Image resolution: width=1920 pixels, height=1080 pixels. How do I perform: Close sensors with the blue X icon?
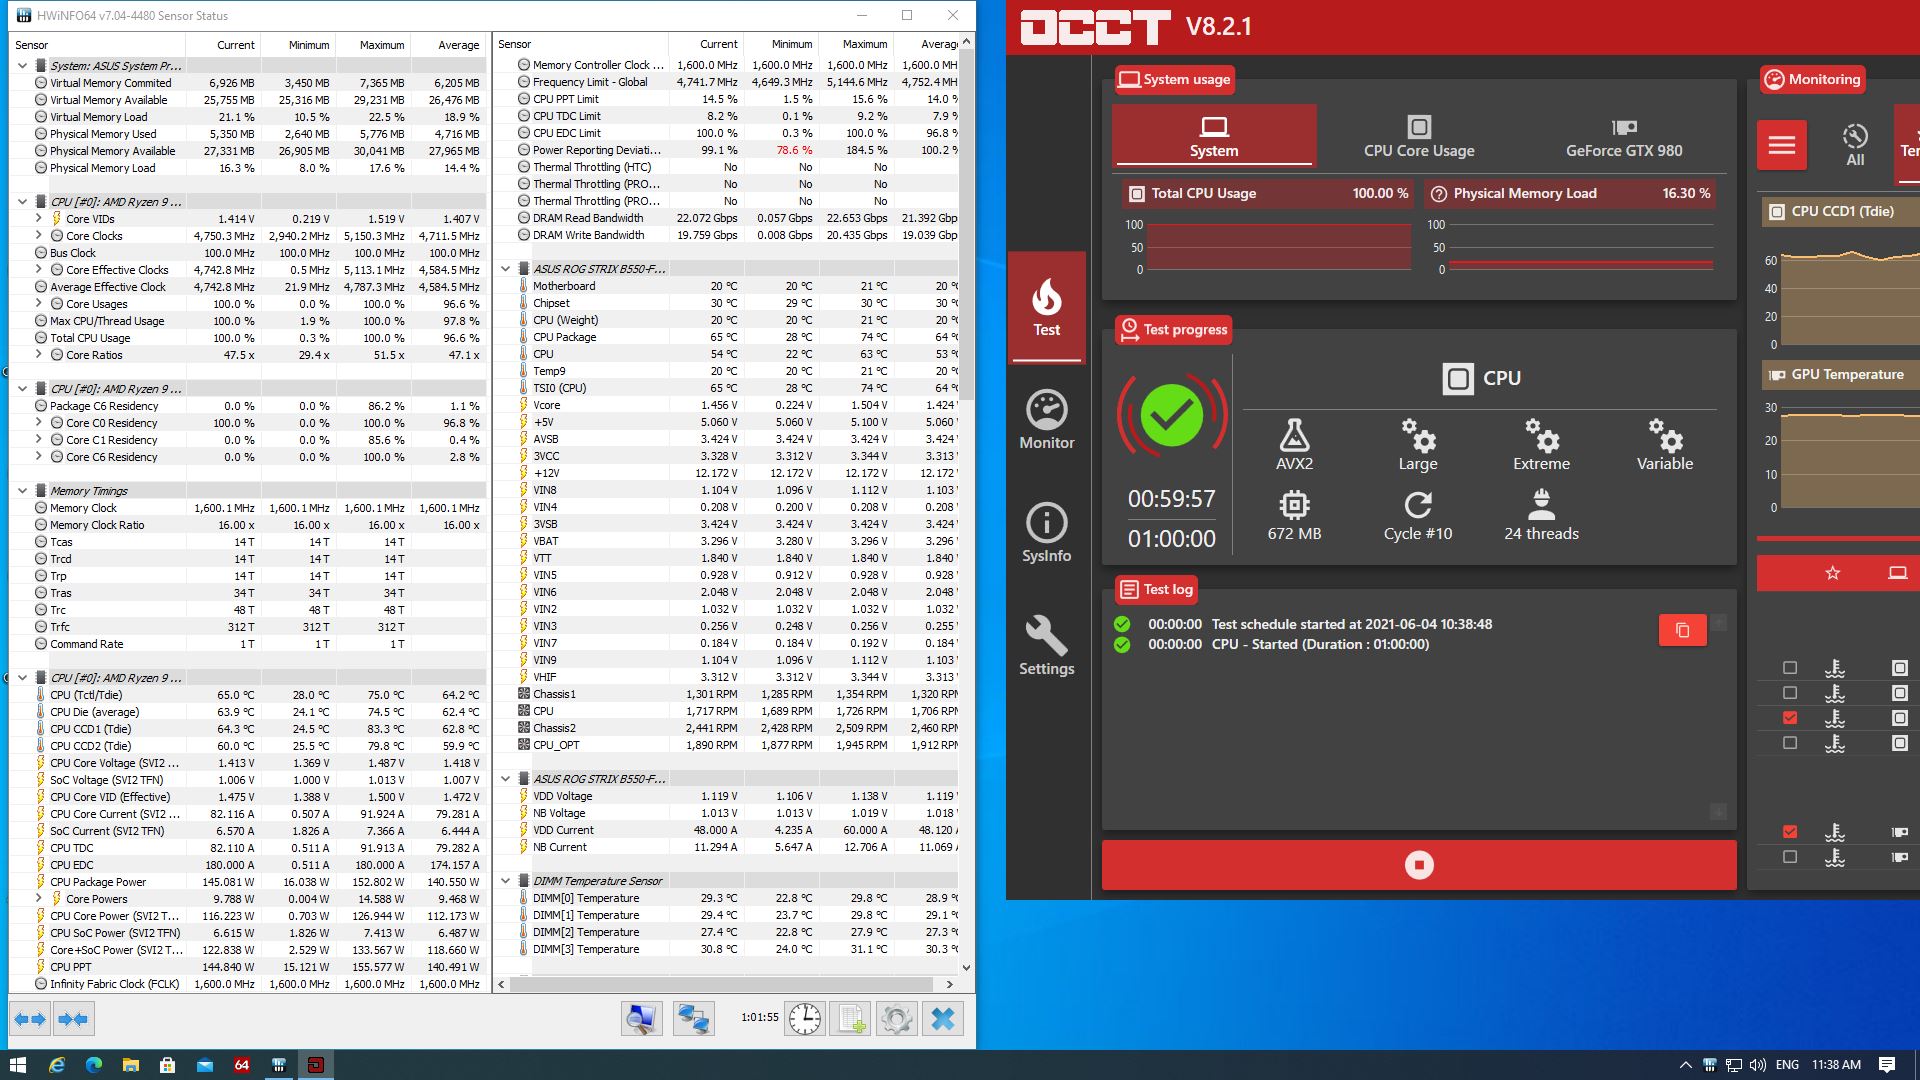coord(942,1019)
